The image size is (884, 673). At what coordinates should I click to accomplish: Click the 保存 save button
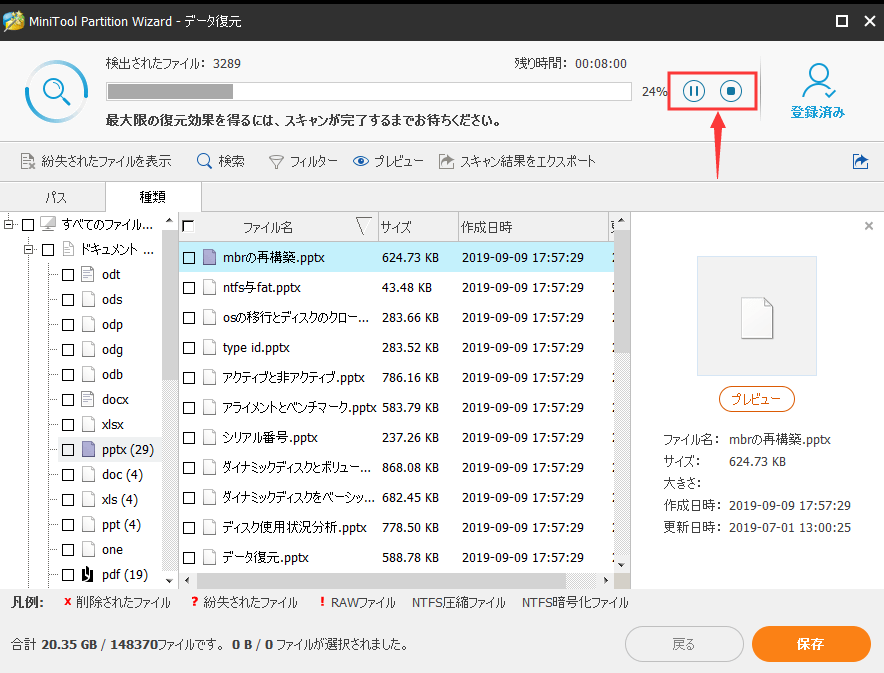click(x=811, y=645)
